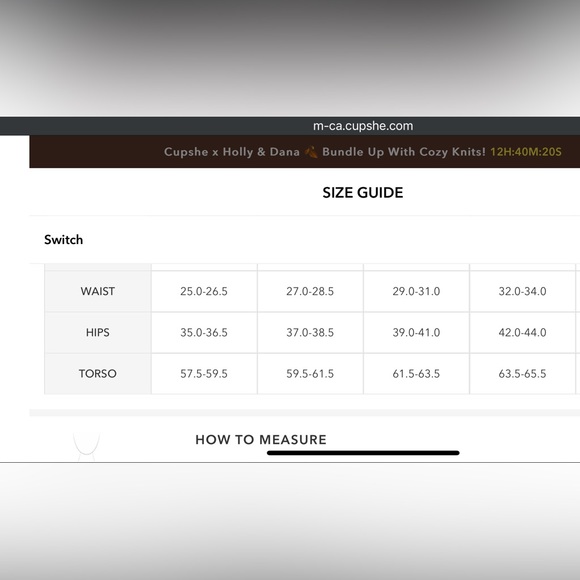Click torso value 63.5-65.5
The width and height of the screenshot is (580, 580).
click(522, 373)
